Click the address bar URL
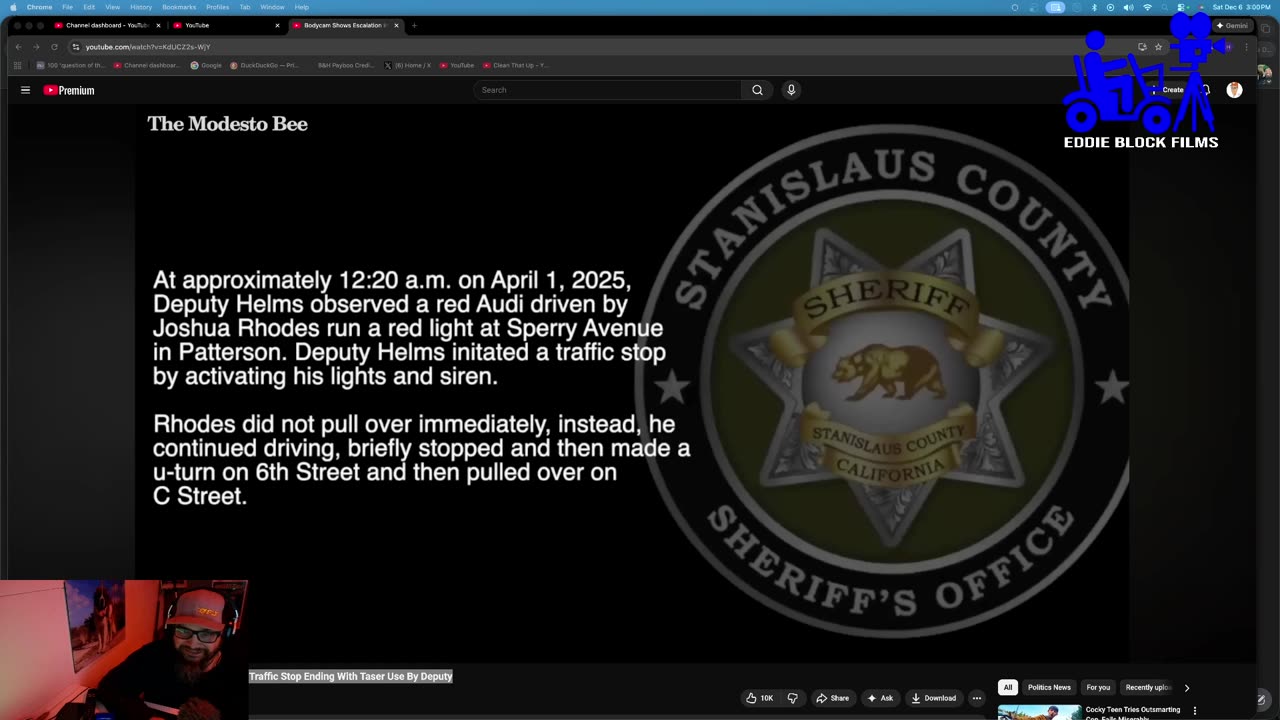1280x720 pixels. point(148,47)
